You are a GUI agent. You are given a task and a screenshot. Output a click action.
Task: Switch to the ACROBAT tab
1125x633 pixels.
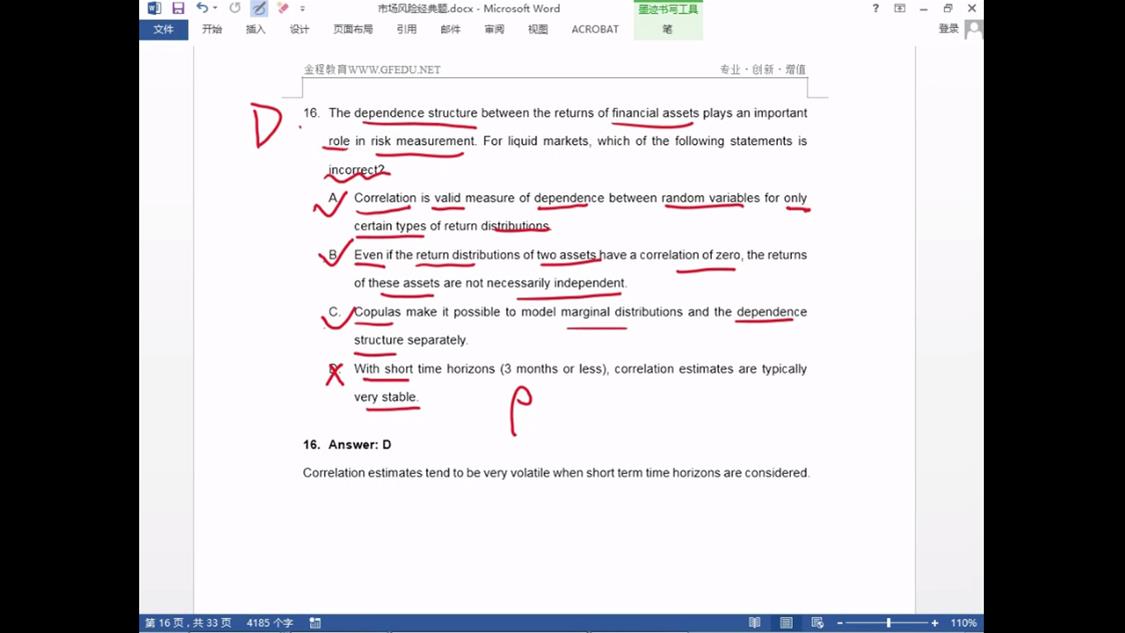[595, 29]
